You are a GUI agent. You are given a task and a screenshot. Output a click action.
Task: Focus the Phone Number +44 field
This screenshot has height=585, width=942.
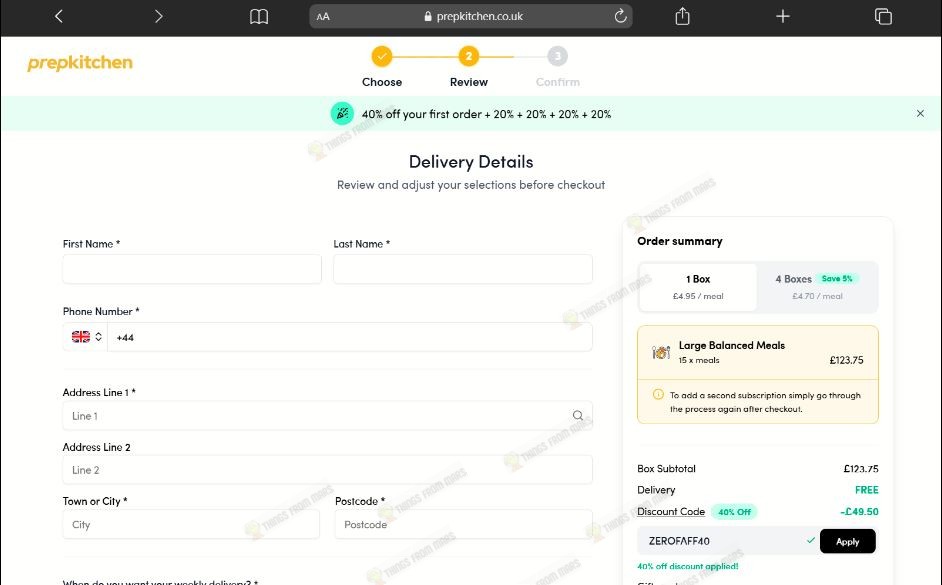[x=350, y=337]
